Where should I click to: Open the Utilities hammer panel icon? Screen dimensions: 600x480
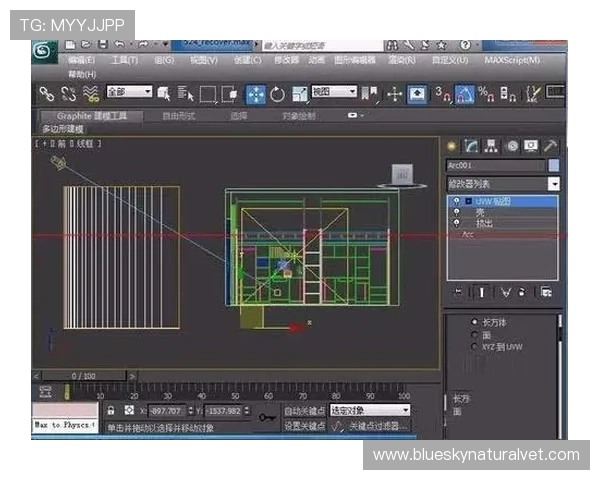[549, 146]
